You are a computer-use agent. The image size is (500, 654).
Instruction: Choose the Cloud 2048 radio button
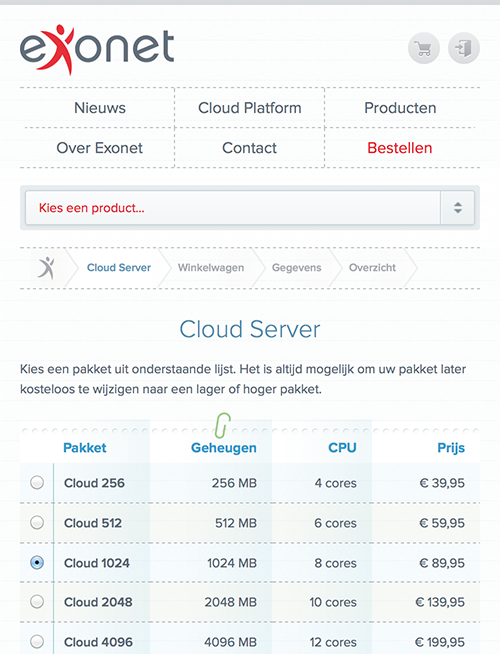coord(37,601)
